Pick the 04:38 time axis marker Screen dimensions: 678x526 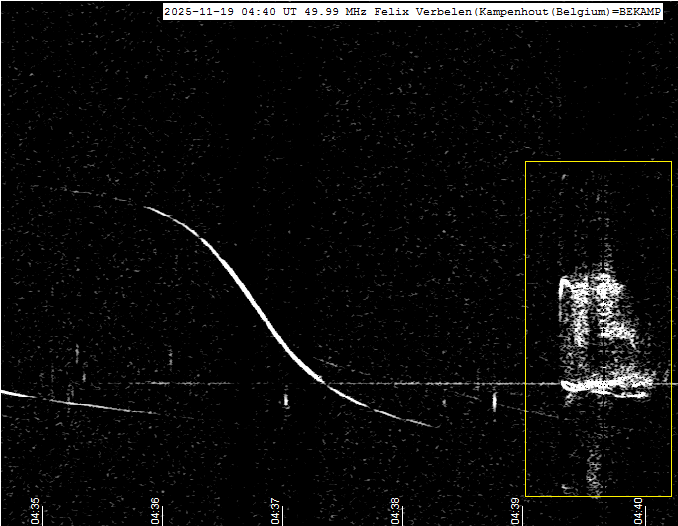pos(396,510)
